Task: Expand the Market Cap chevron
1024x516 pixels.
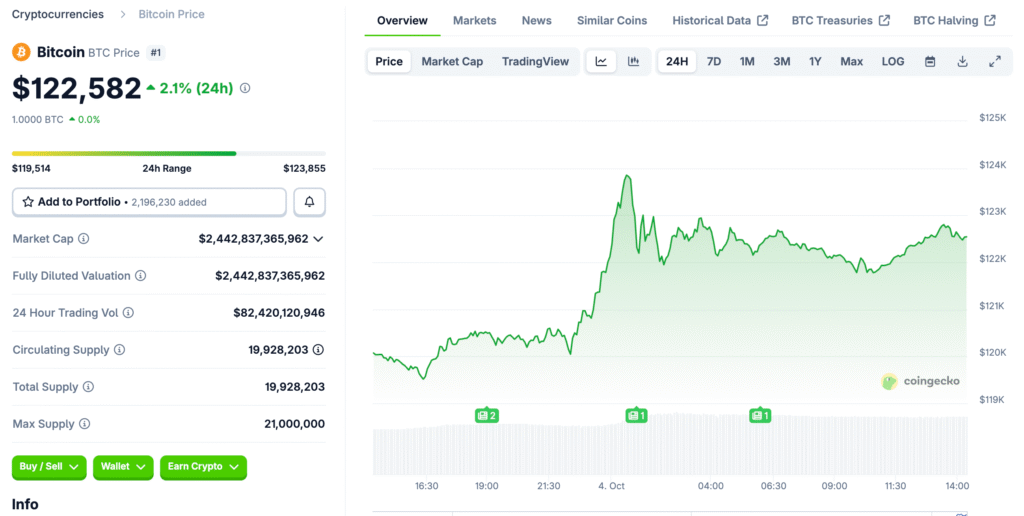Action: [318, 239]
